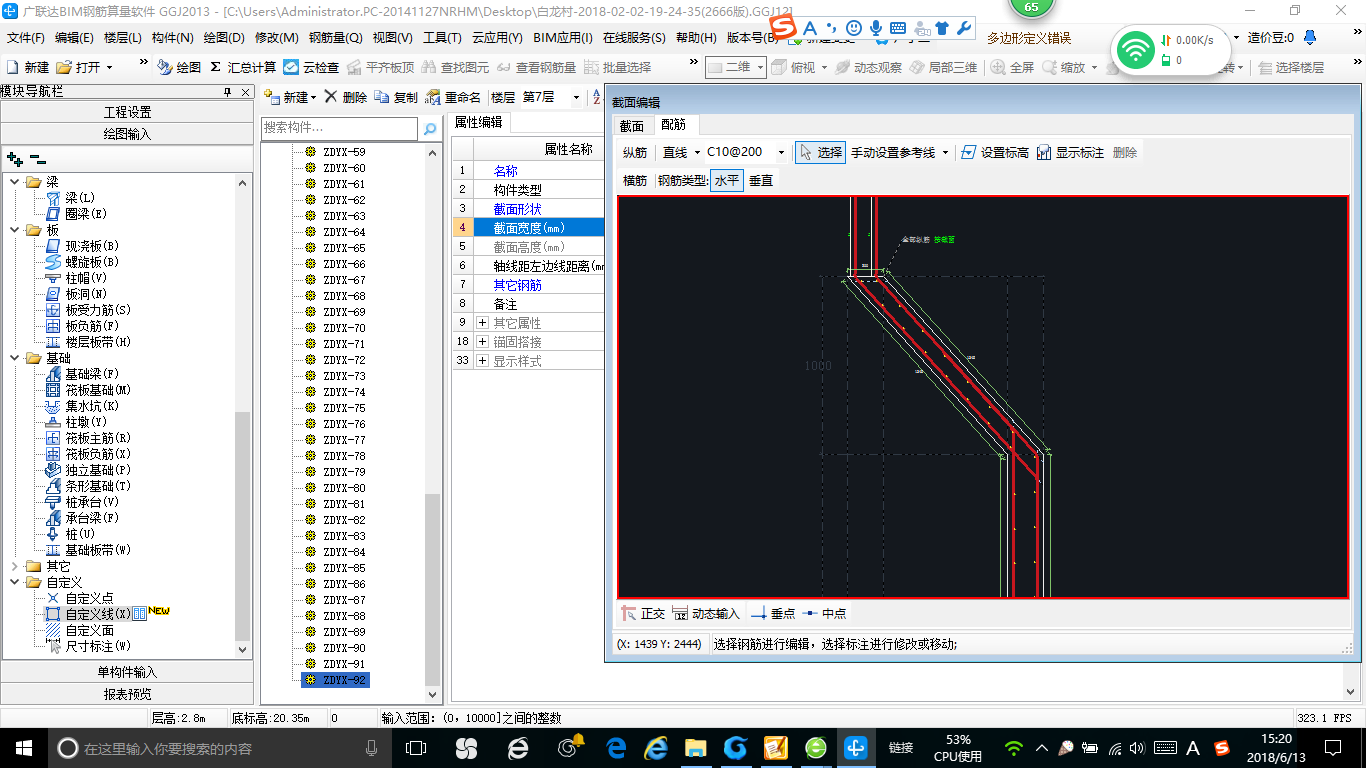The image size is (1366, 768).
Task: Click the 截面宽度(mm) property row
Action: (x=529, y=228)
